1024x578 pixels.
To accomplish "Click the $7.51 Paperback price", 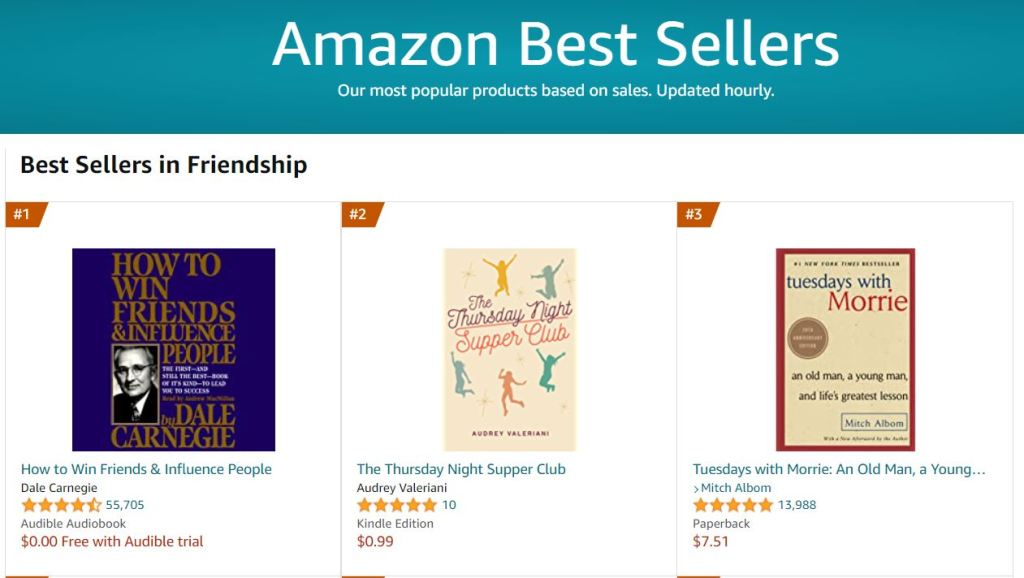I will pyautogui.click(x=711, y=541).
